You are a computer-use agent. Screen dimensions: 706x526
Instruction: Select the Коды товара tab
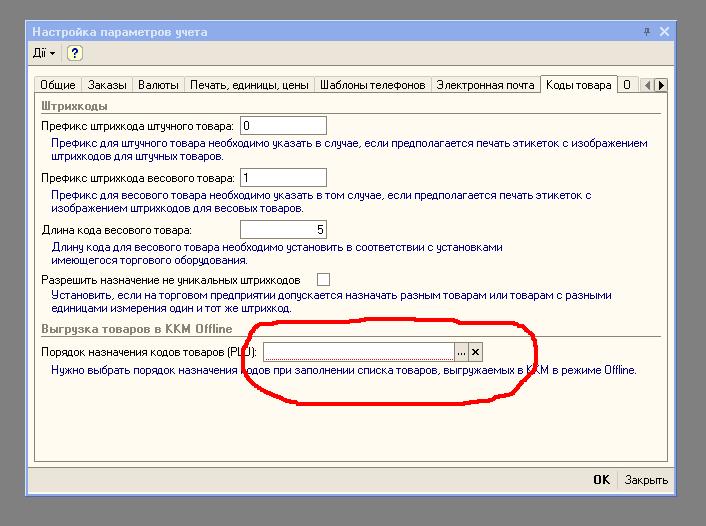click(x=578, y=86)
